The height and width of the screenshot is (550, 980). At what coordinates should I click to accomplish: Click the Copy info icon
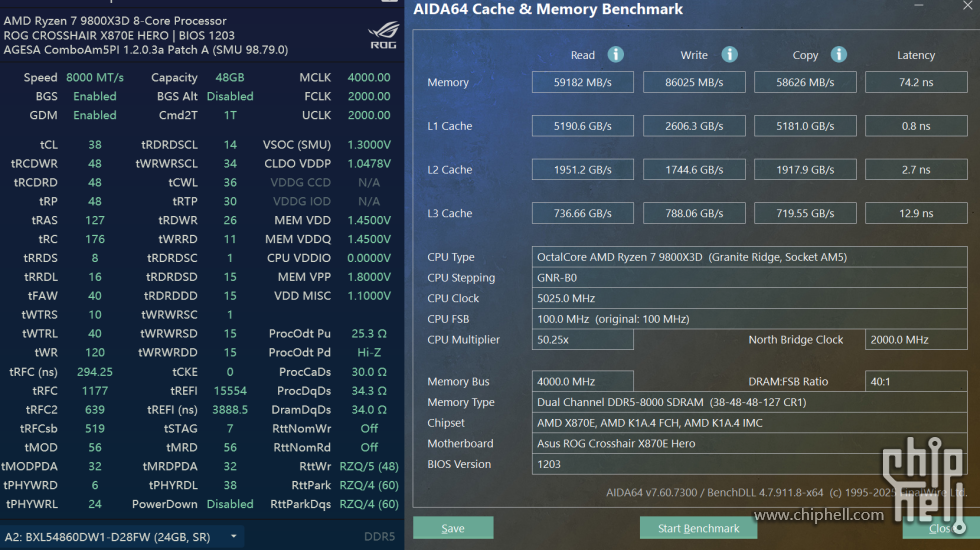tap(839, 54)
